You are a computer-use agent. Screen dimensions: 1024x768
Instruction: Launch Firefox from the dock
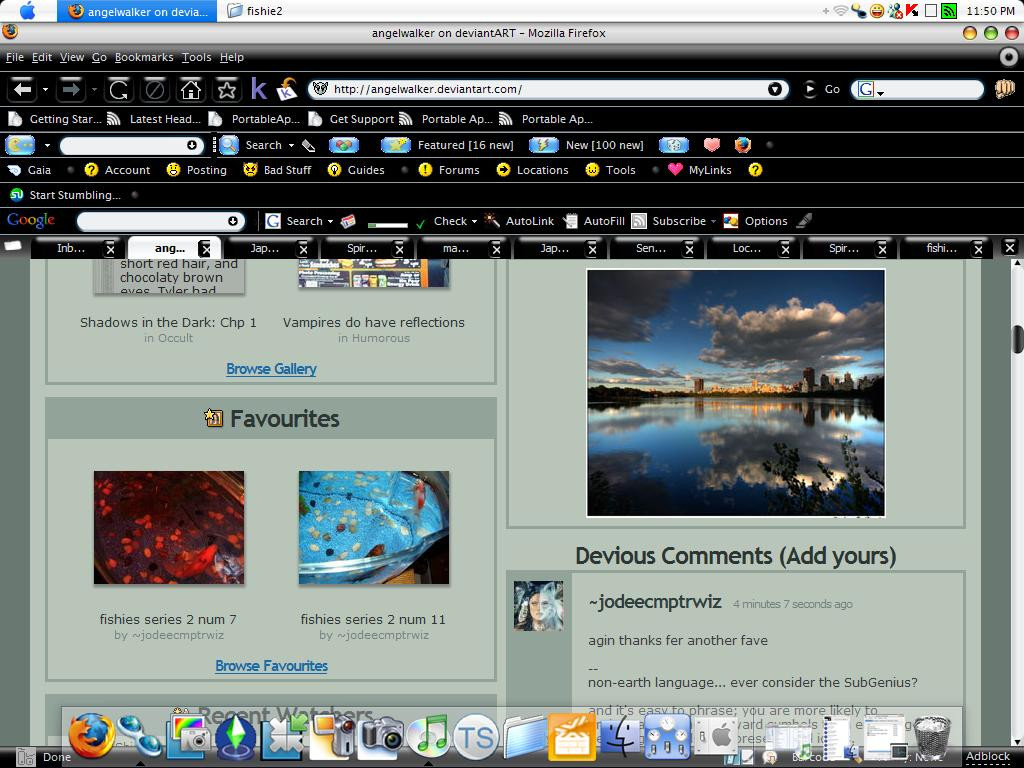pyautogui.click(x=91, y=736)
